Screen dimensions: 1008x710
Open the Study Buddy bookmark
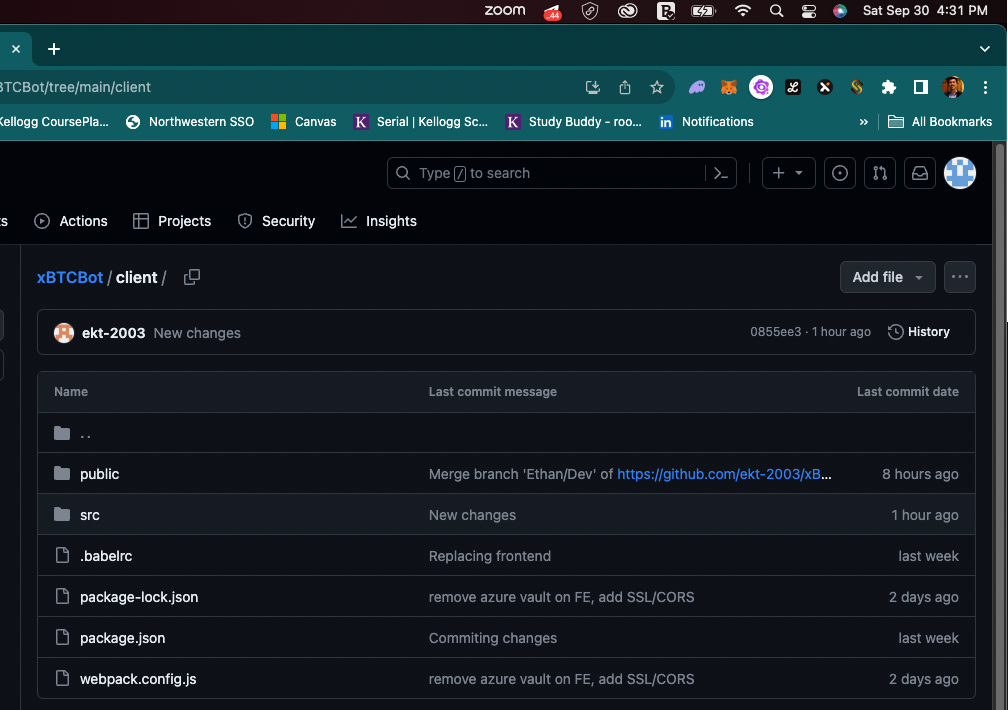click(573, 122)
